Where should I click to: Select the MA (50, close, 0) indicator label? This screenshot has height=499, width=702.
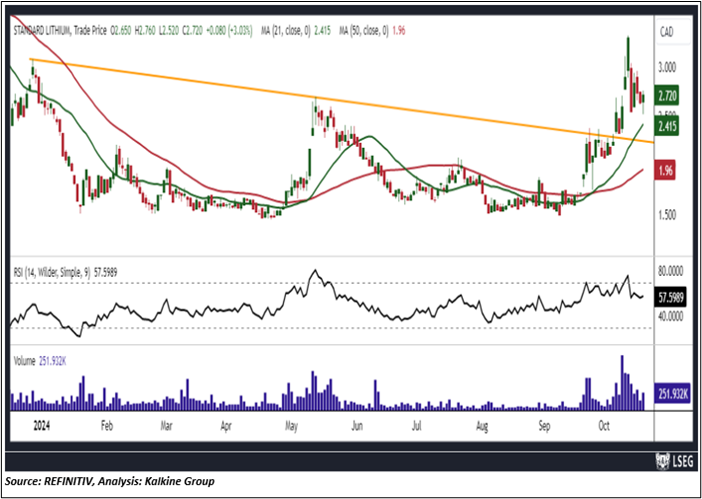click(374, 31)
